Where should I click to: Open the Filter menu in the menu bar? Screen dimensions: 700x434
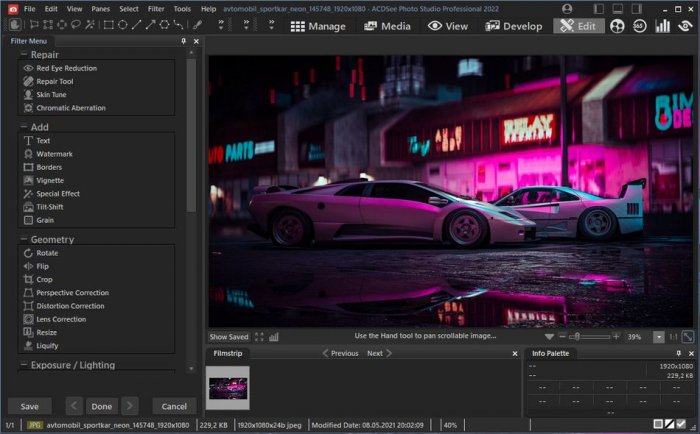156,8
